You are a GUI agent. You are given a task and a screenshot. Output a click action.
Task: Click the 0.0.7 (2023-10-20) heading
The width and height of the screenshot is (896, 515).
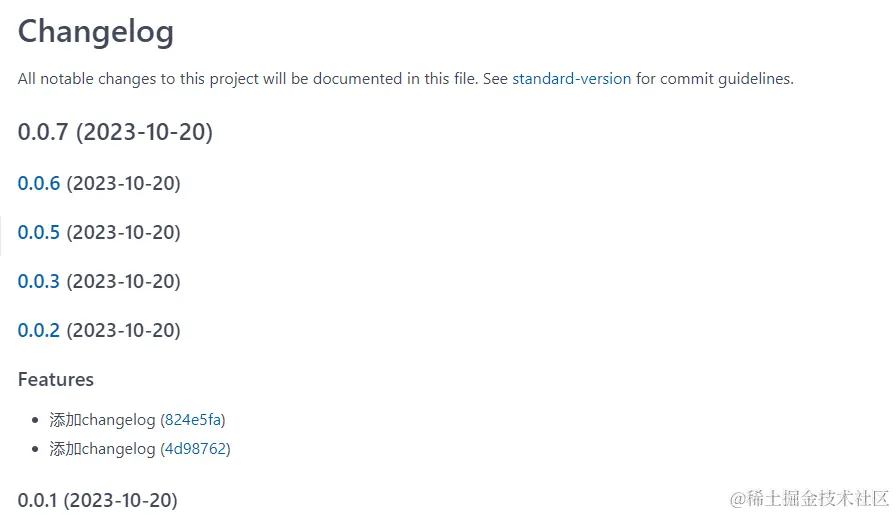[x=115, y=132]
